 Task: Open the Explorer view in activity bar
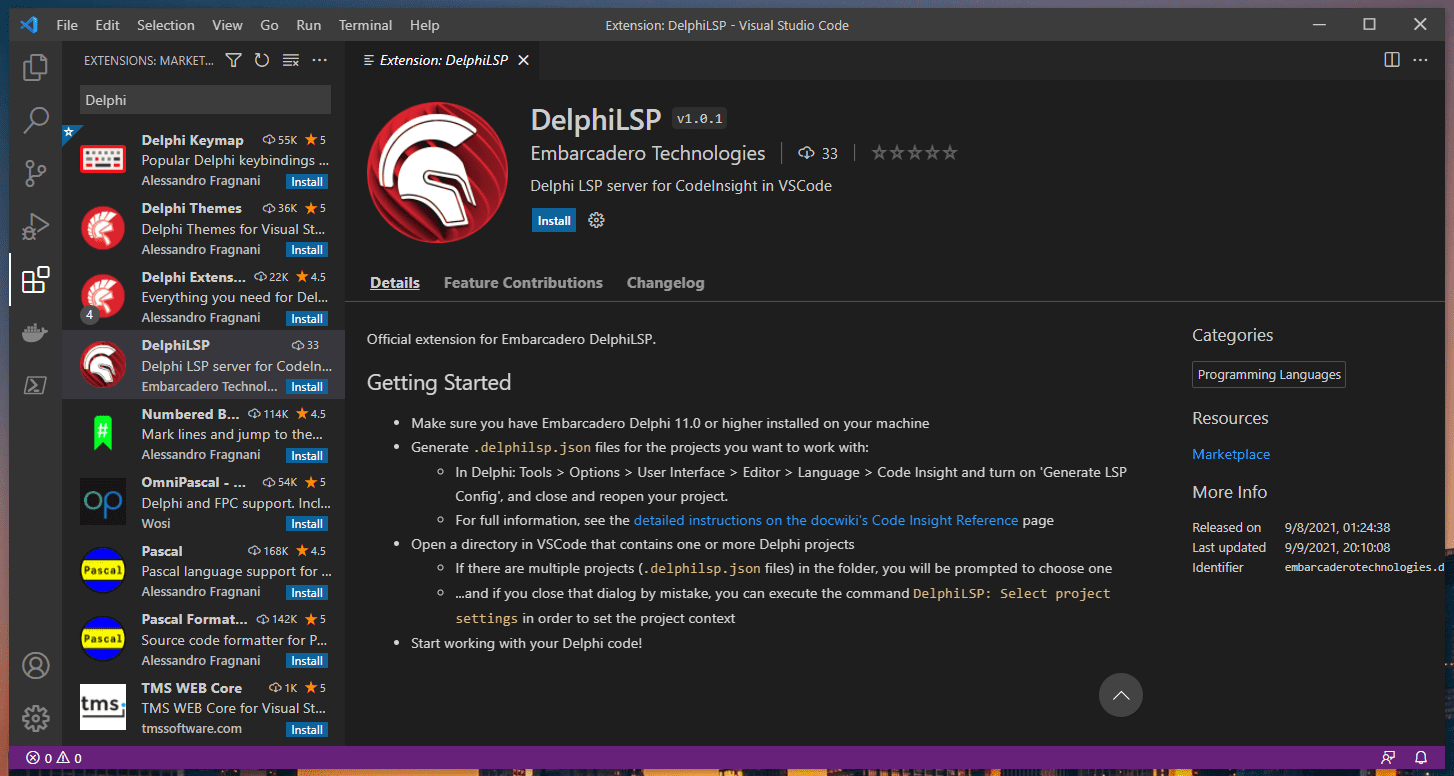(36, 67)
